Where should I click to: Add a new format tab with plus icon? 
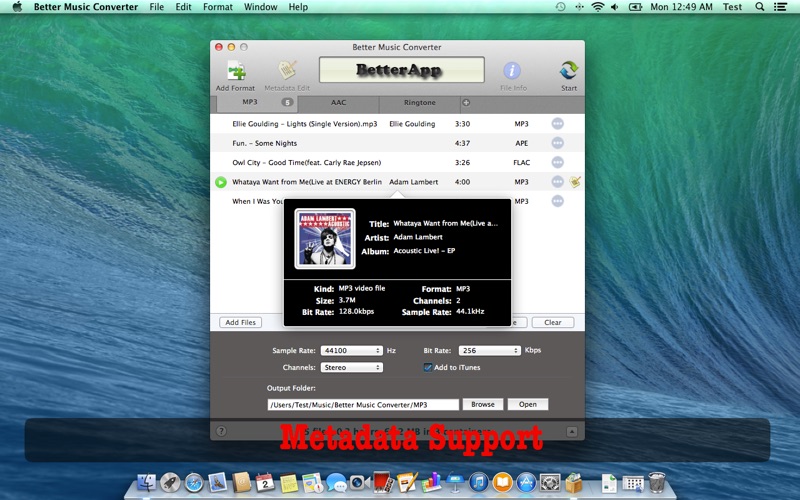(466, 103)
